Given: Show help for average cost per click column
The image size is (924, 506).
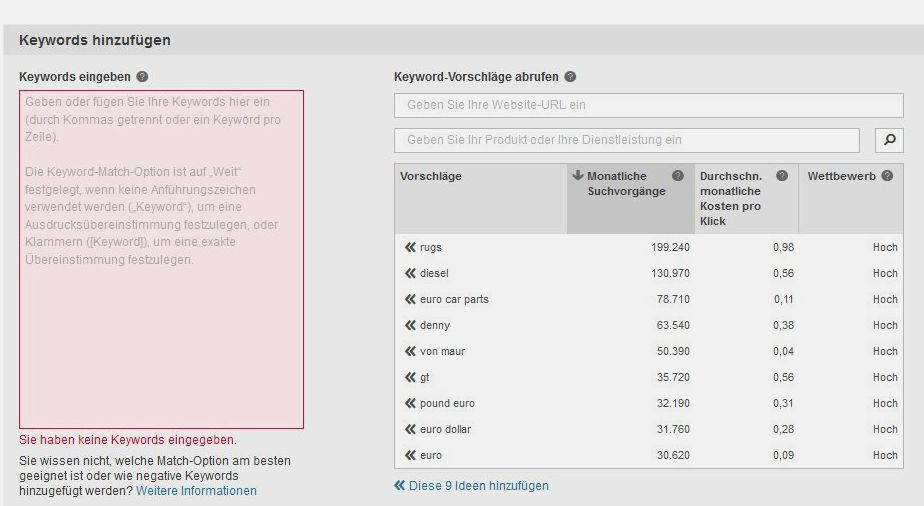Looking at the screenshot, I should pos(782,176).
